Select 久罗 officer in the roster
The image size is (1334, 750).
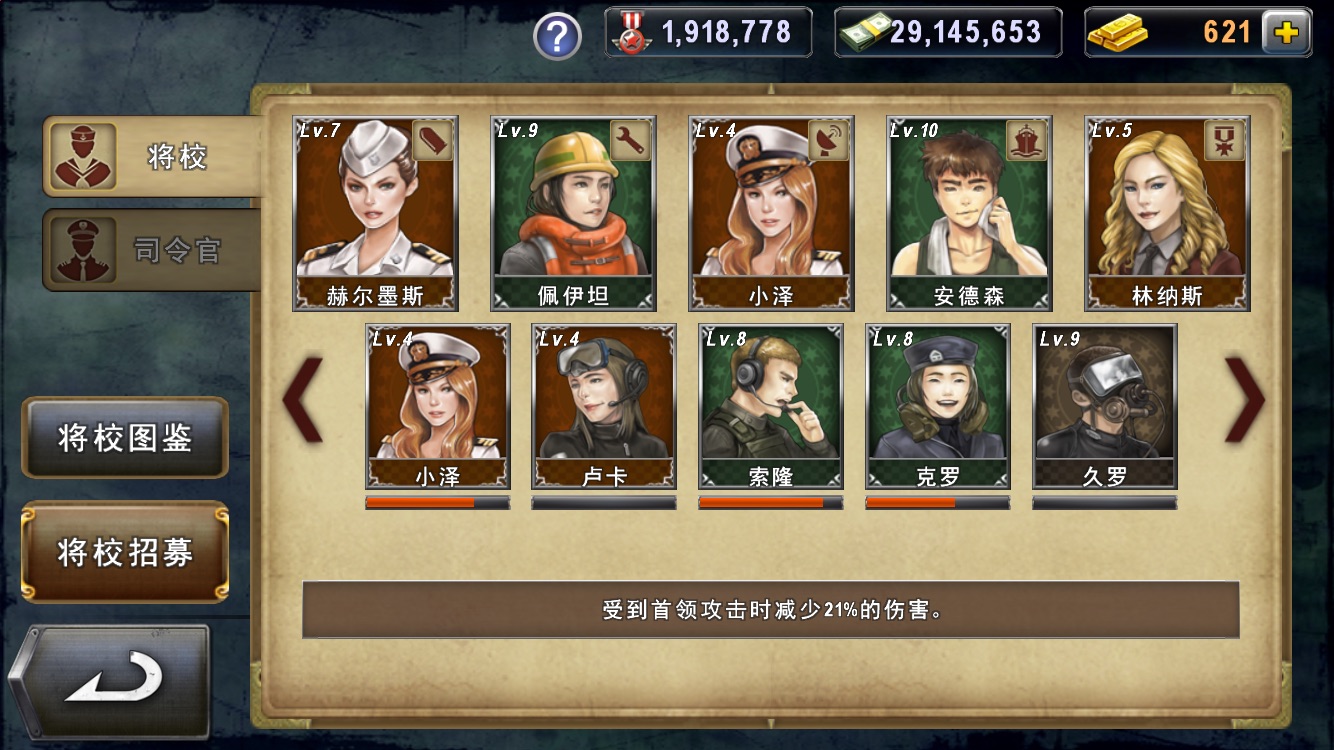[x=1105, y=407]
